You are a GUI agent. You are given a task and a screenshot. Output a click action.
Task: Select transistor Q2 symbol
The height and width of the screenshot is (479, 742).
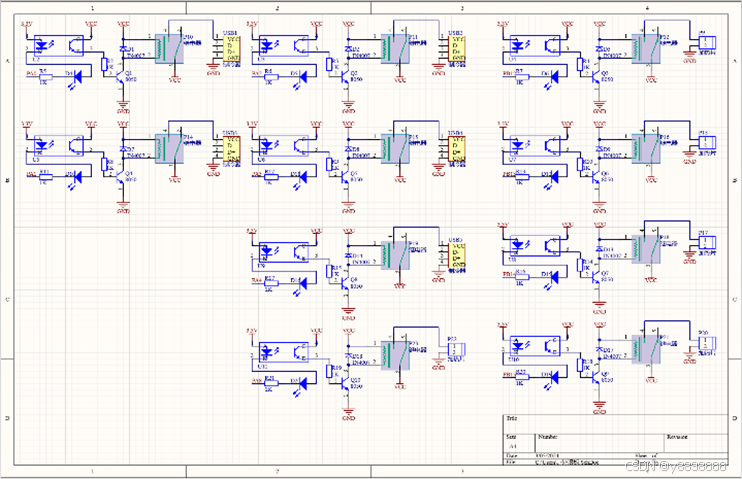tap(346, 77)
